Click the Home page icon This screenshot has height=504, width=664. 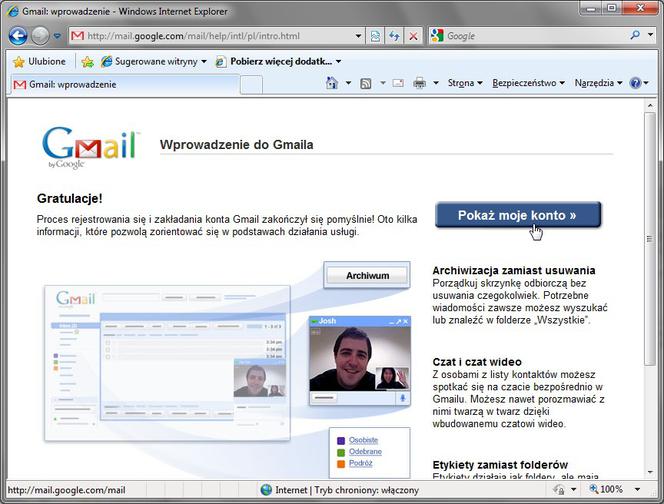pos(332,83)
